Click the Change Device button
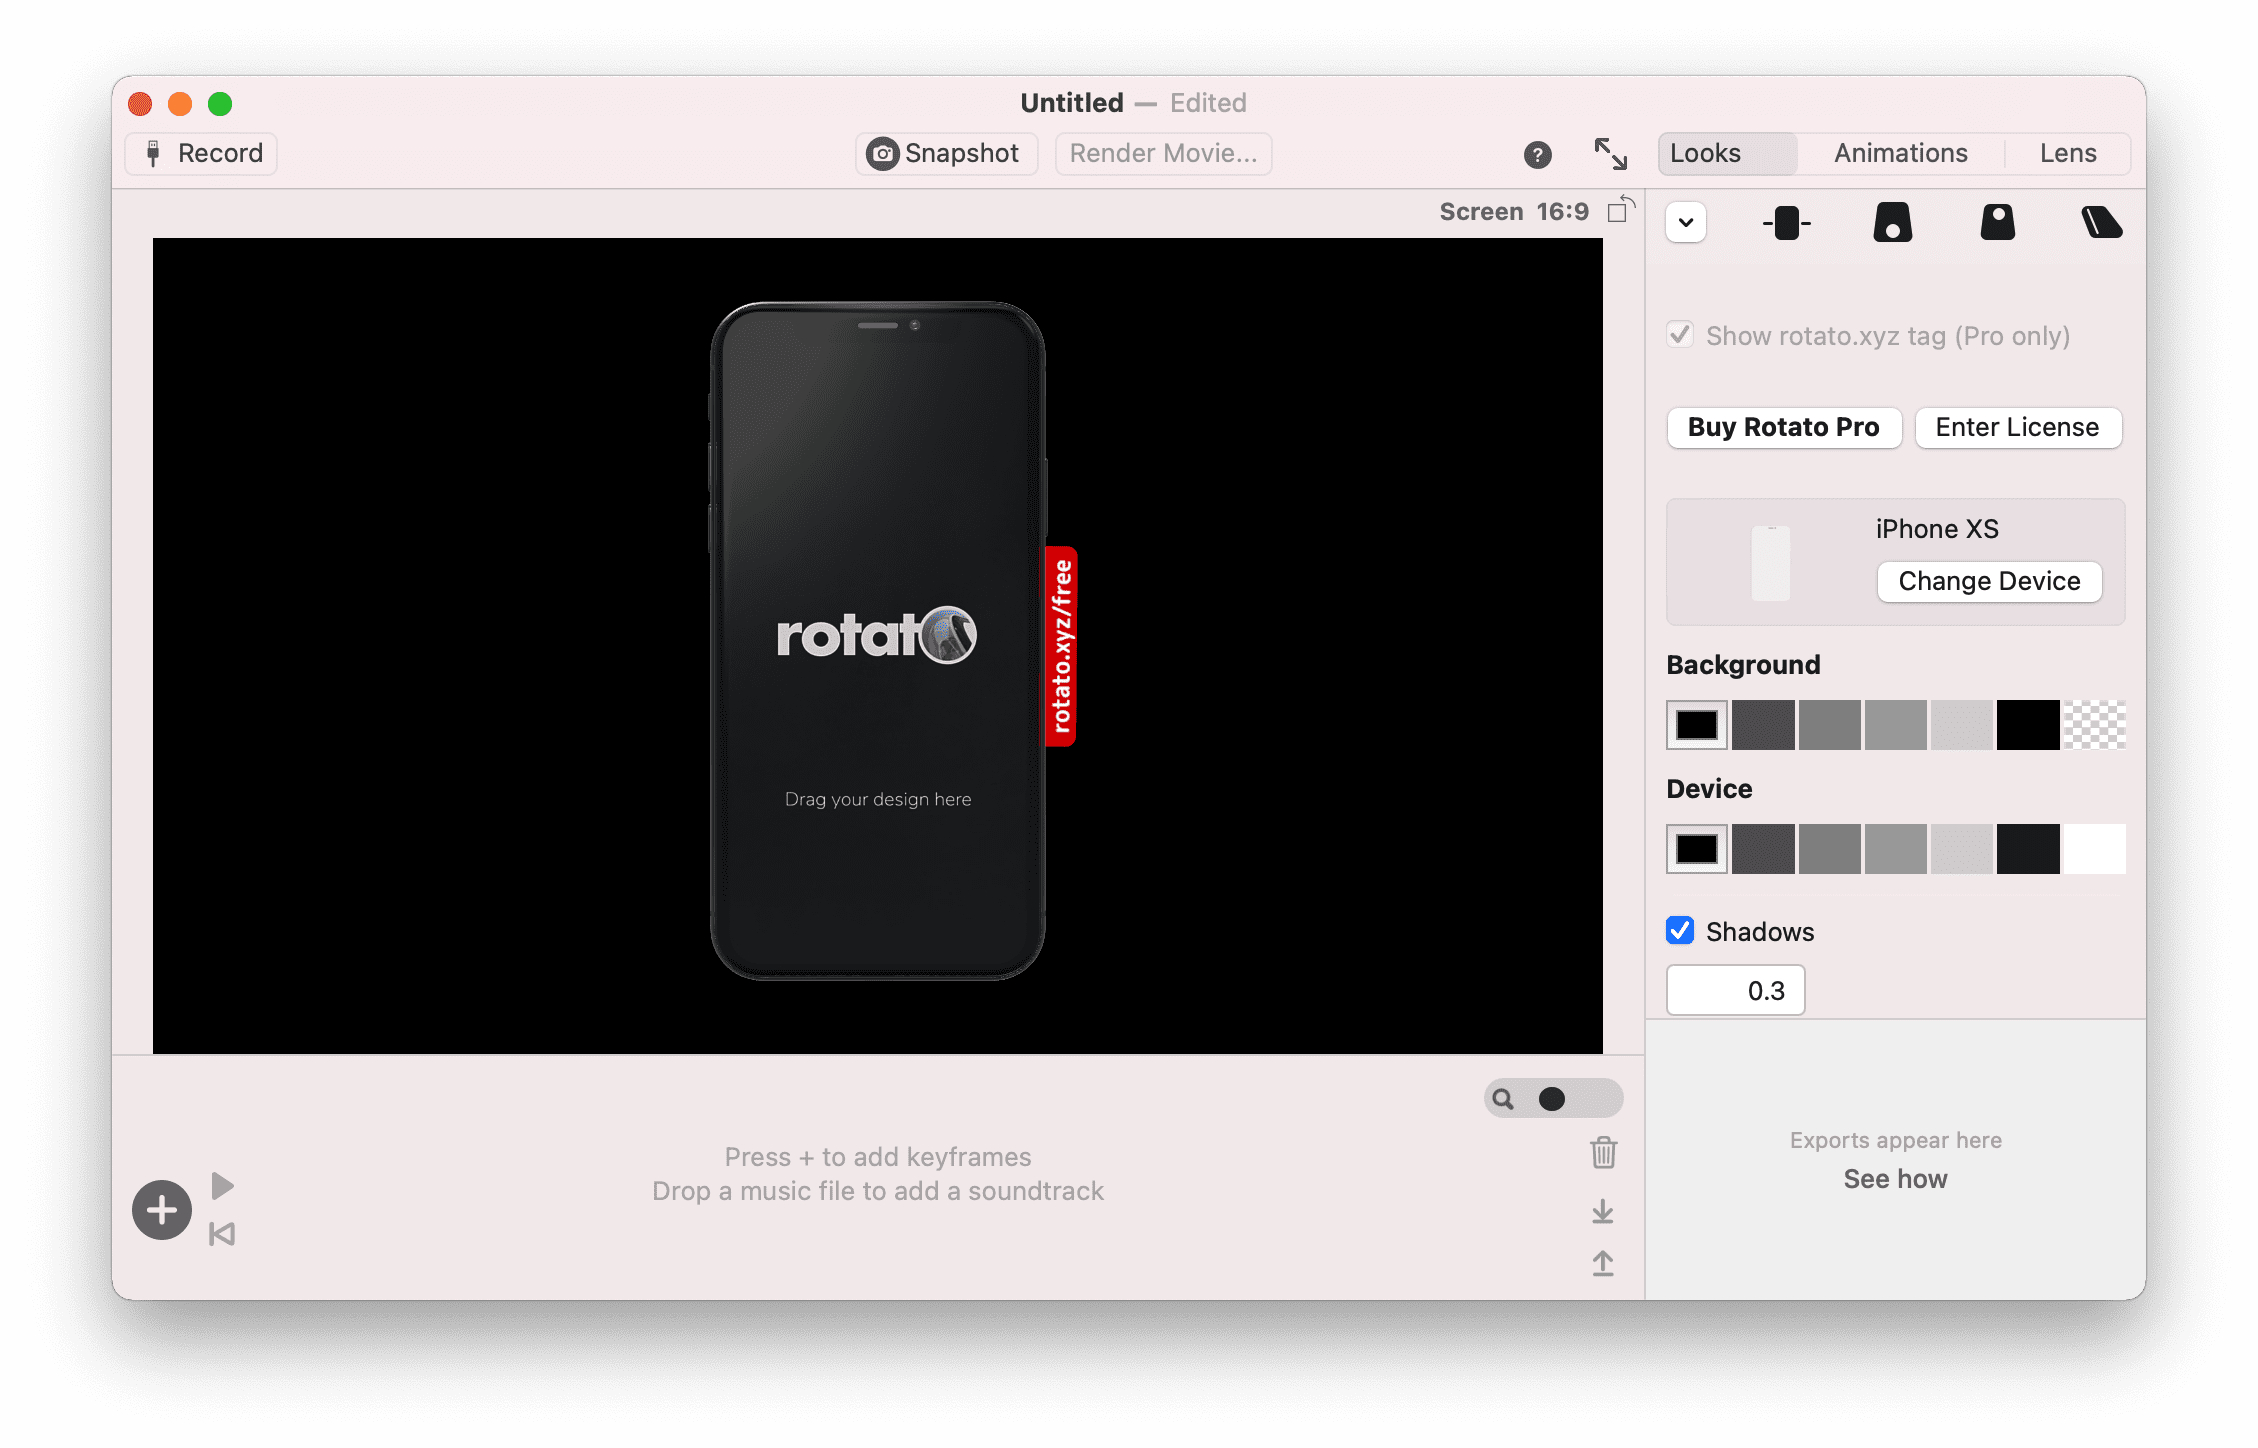Viewport: 2258px width, 1448px height. [1988, 581]
